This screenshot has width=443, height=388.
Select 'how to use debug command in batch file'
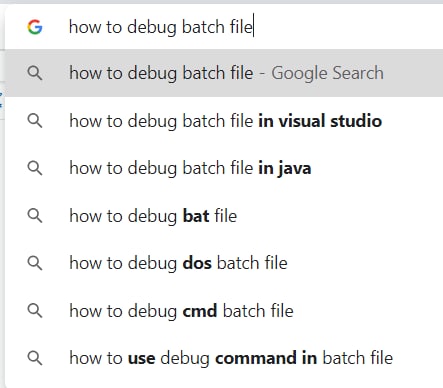(x=224, y=358)
